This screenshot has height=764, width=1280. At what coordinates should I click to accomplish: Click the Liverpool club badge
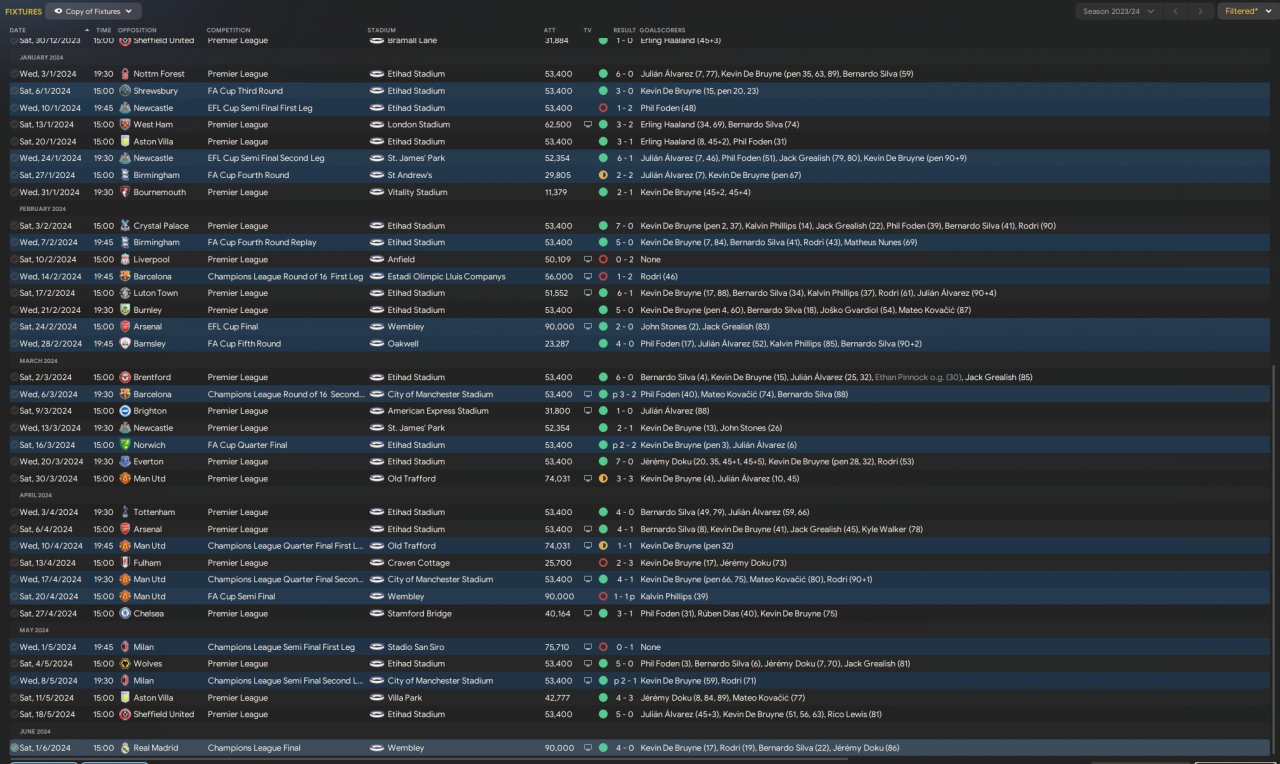coord(125,259)
